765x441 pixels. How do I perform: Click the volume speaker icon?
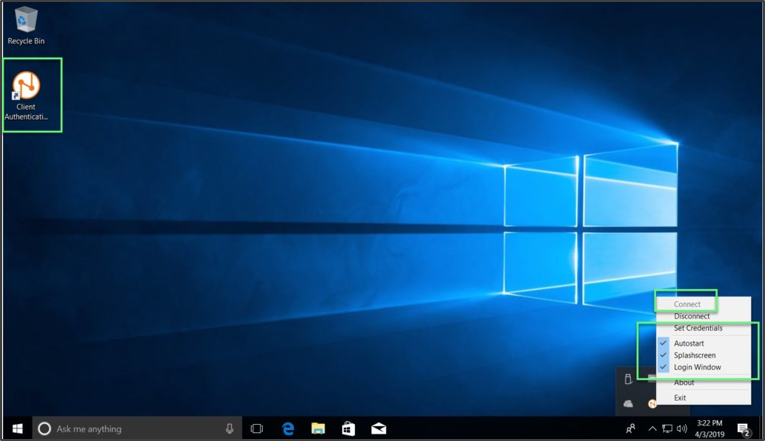pyautogui.click(x=681, y=429)
